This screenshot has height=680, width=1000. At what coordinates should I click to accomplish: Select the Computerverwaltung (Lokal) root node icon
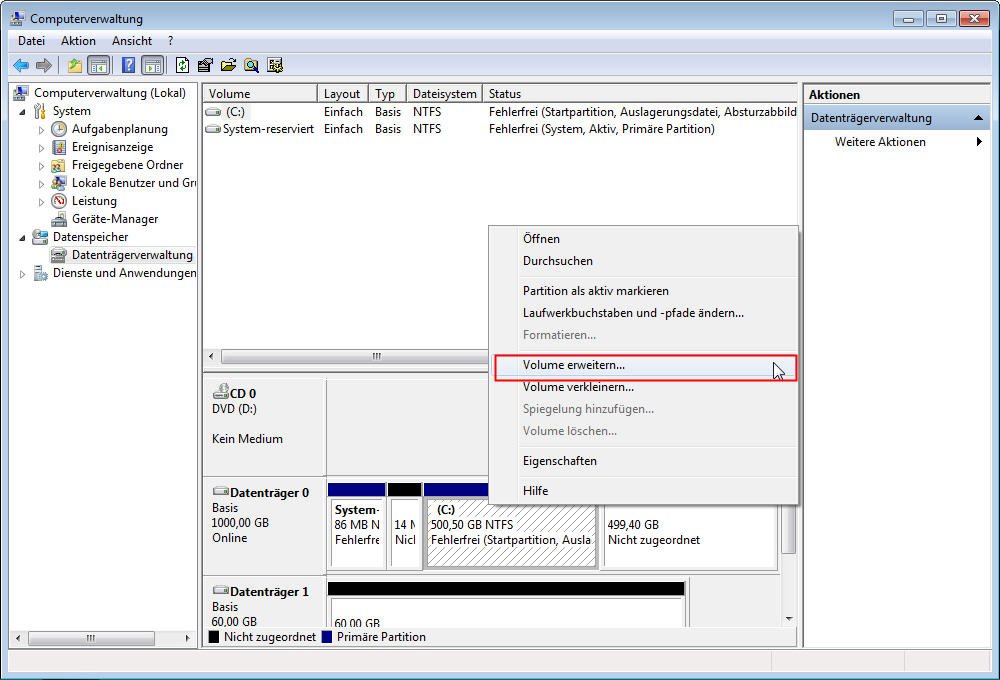21,93
